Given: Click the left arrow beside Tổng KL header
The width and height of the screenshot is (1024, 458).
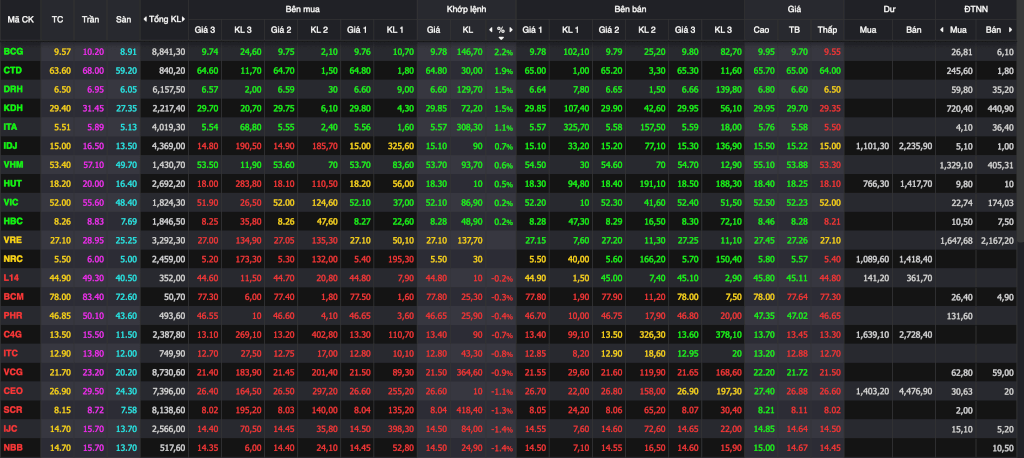Looking at the screenshot, I should coord(145,19).
